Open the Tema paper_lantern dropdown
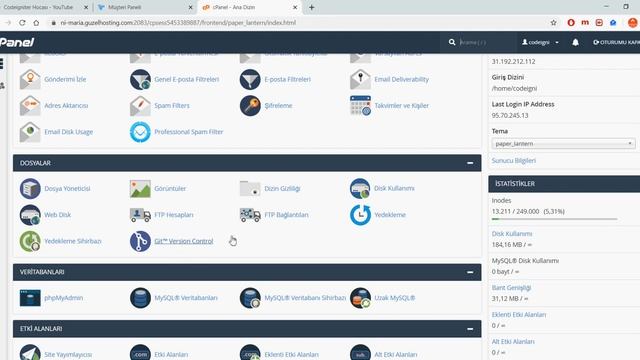The height and width of the screenshot is (360, 640). (x=563, y=144)
